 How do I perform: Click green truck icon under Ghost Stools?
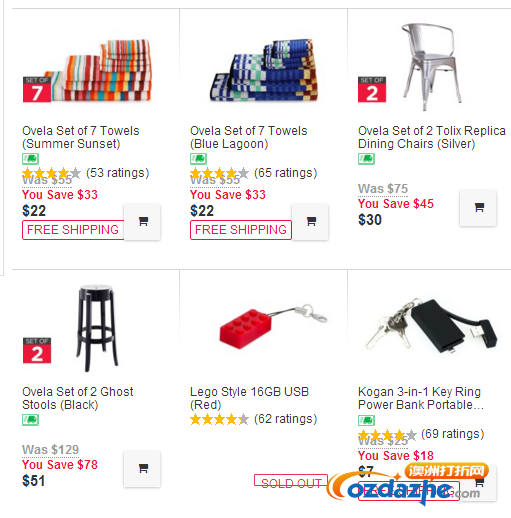[31, 420]
